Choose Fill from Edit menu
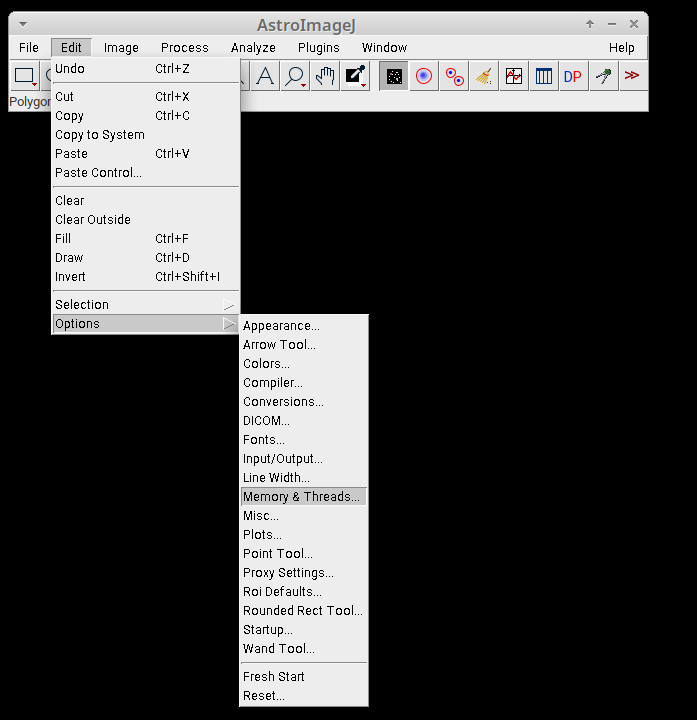Viewport: 697px width, 720px height. tap(146, 239)
